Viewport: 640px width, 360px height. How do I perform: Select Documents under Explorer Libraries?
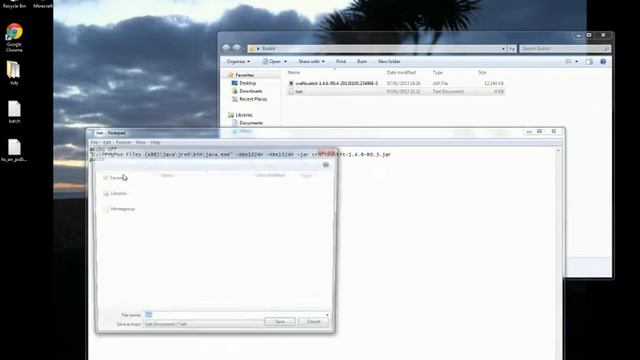251,122
